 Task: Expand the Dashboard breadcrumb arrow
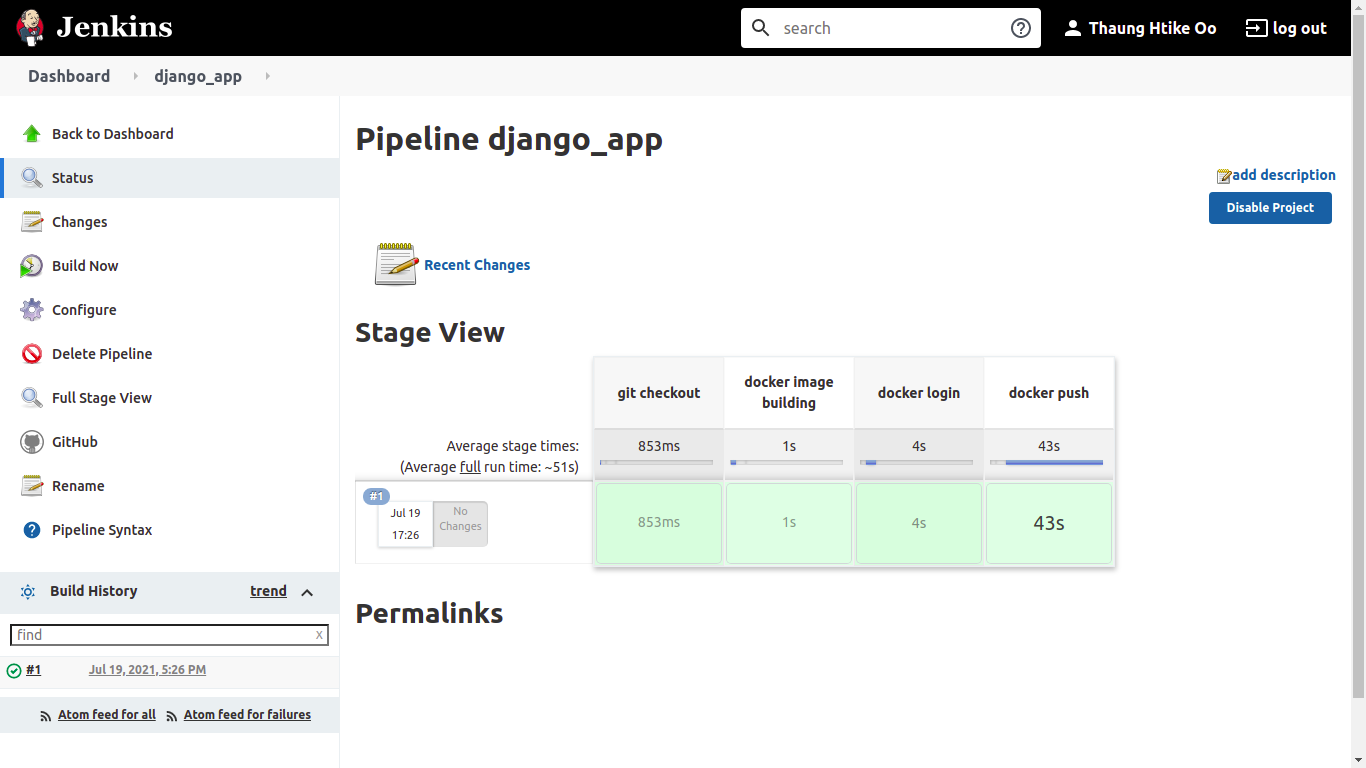click(x=135, y=76)
